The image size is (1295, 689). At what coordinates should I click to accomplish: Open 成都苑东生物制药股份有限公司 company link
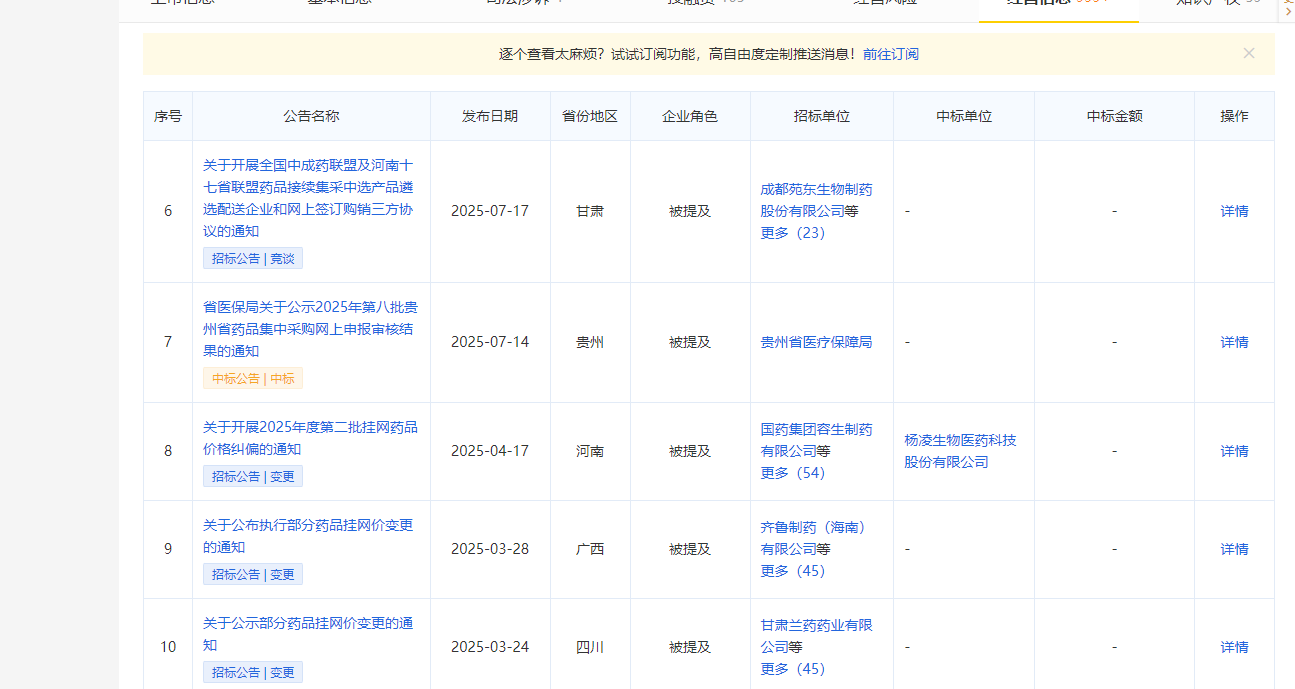coord(816,200)
